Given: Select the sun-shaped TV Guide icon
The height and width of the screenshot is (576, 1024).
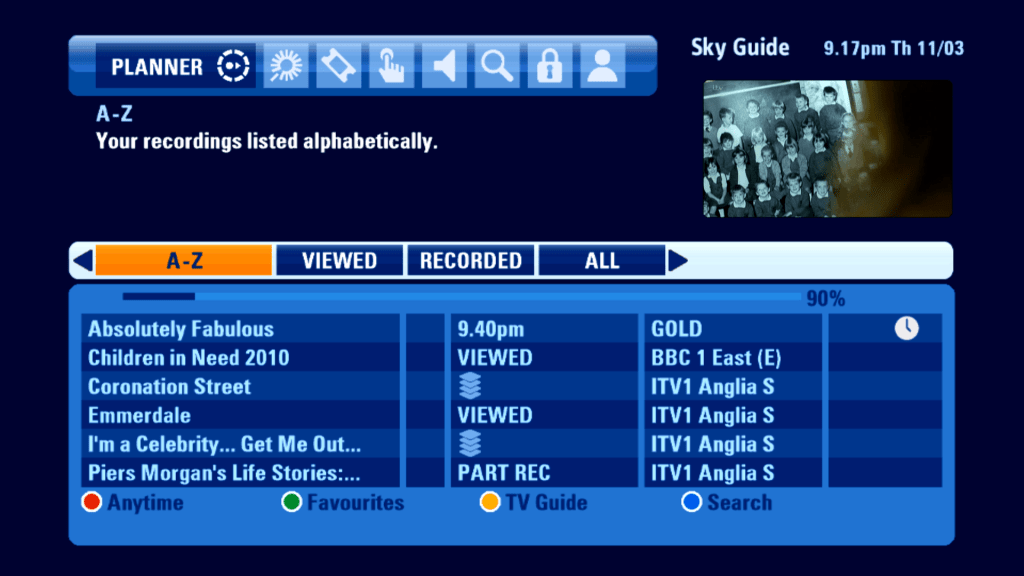Looking at the screenshot, I should point(285,66).
